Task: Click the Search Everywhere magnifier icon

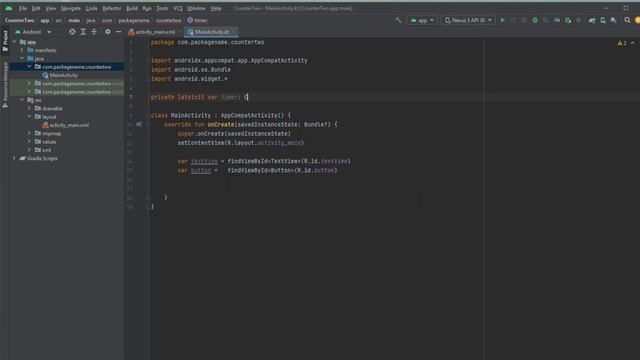Action: point(627,20)
